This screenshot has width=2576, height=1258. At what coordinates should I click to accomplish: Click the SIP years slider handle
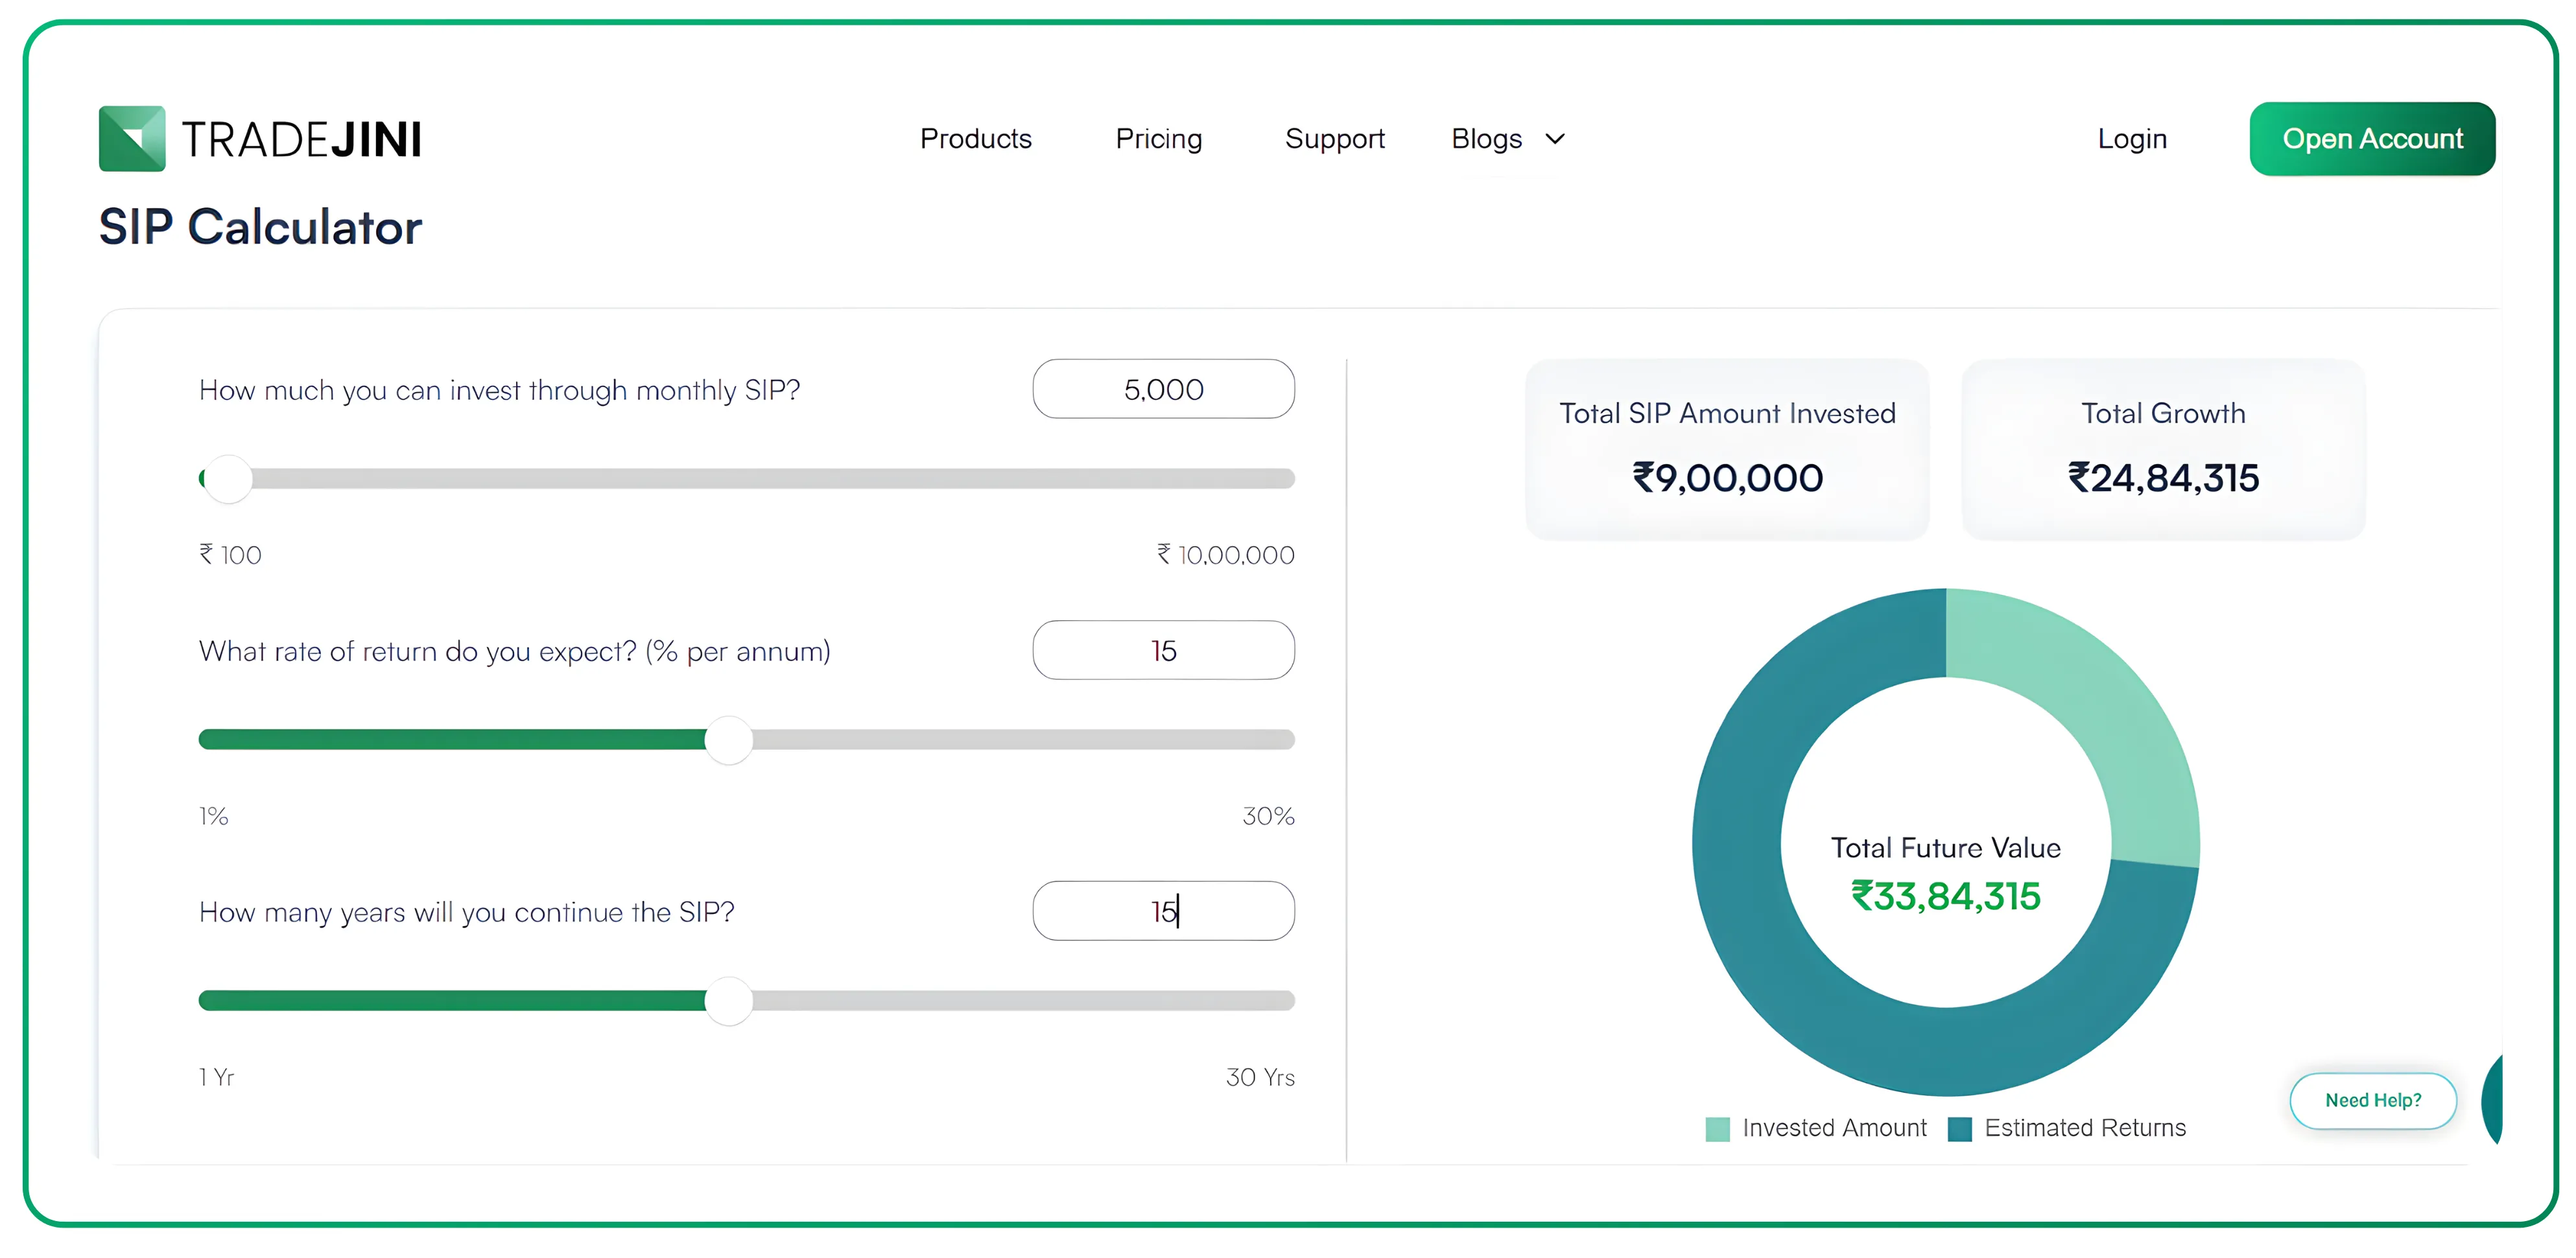[728, 1001]
